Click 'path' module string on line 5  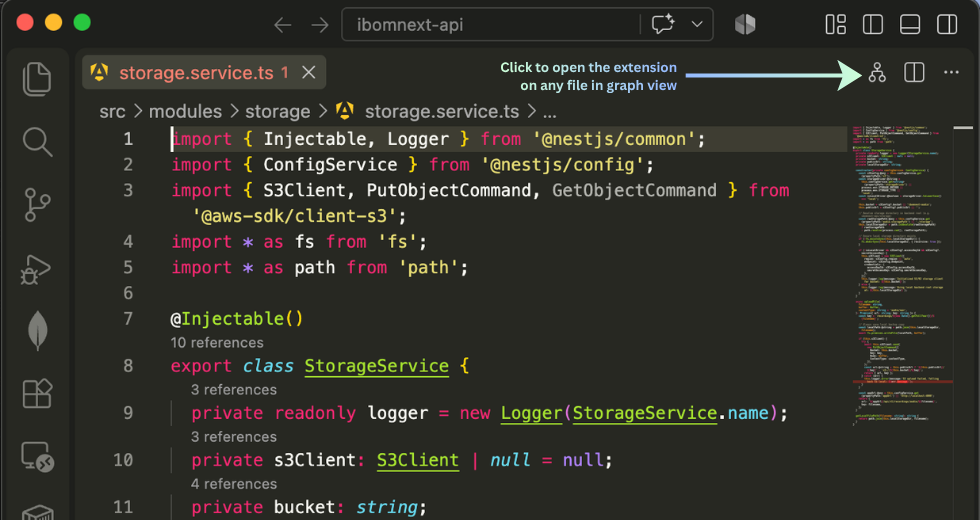[x=428, y=268]
